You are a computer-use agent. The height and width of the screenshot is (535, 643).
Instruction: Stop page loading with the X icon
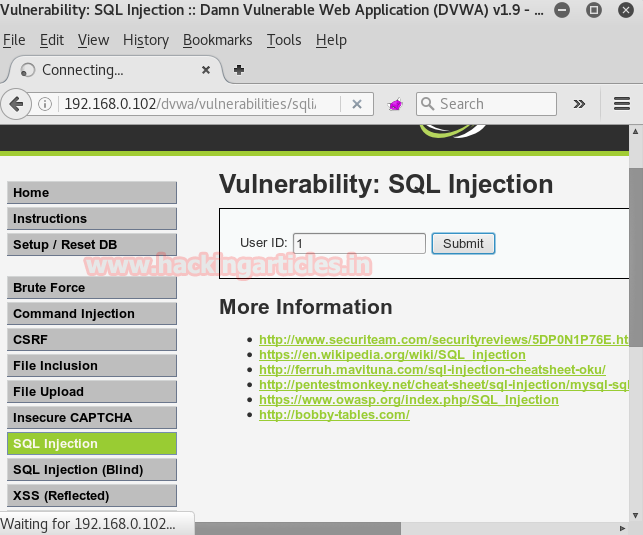(357, 104)
